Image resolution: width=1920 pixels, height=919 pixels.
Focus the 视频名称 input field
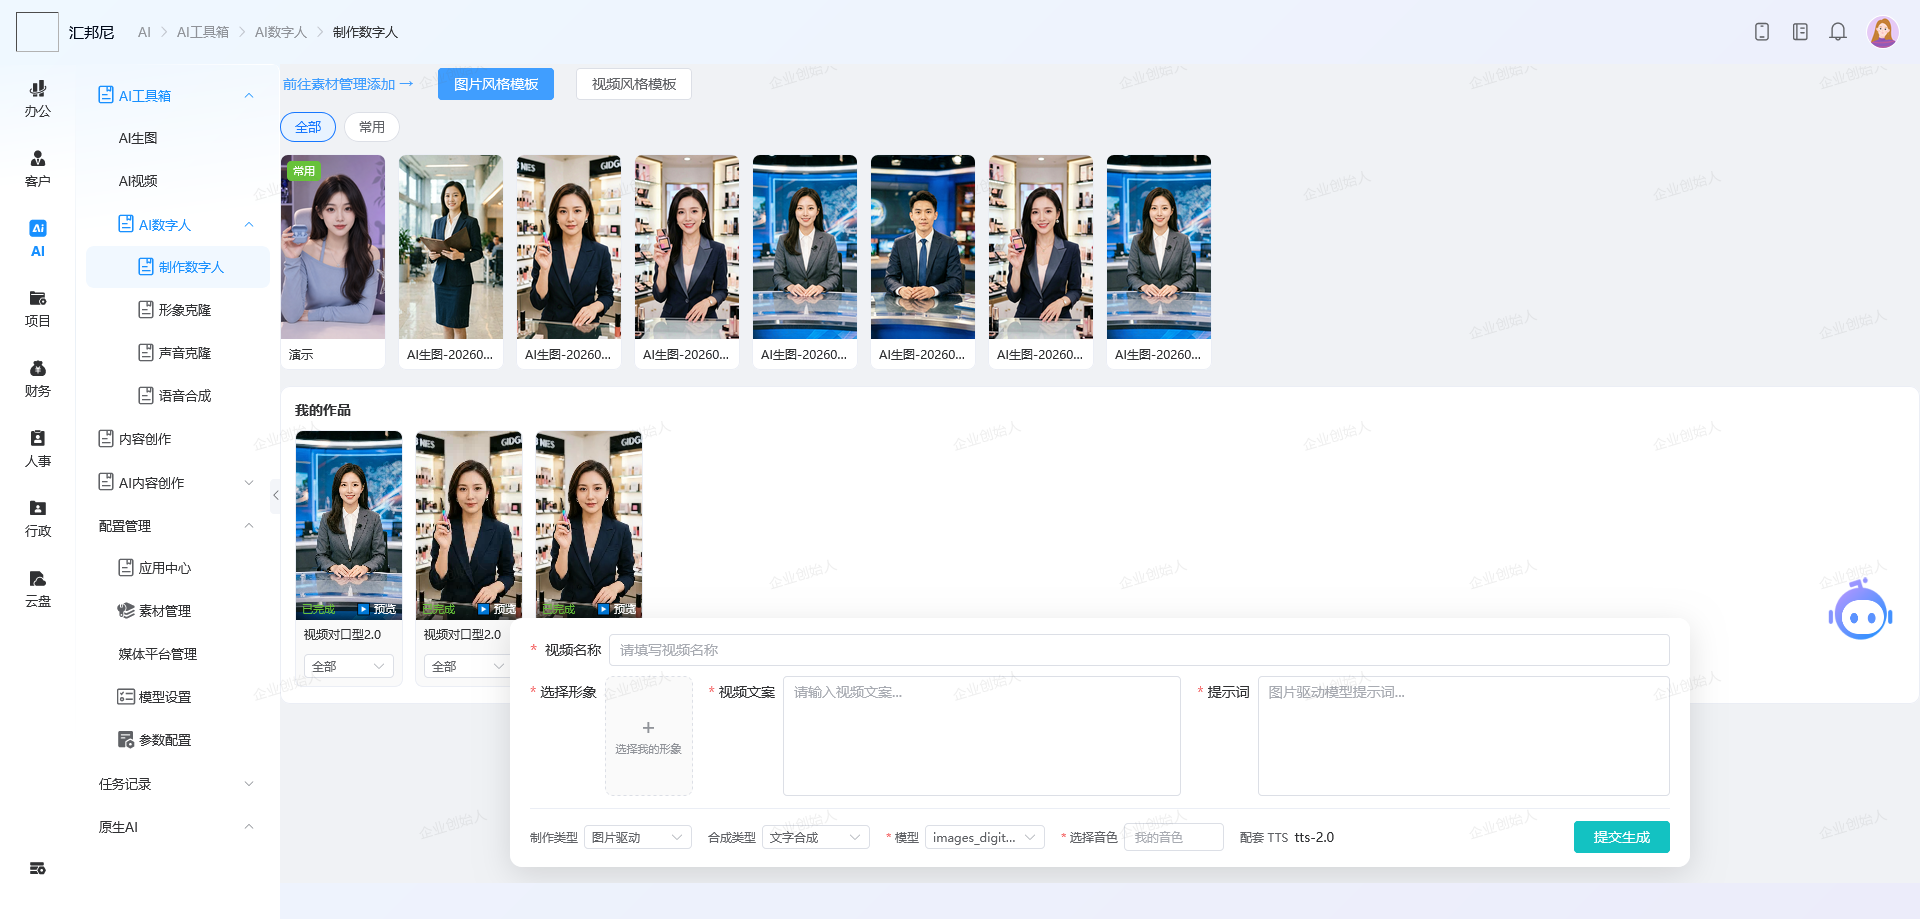point(1139,650)
